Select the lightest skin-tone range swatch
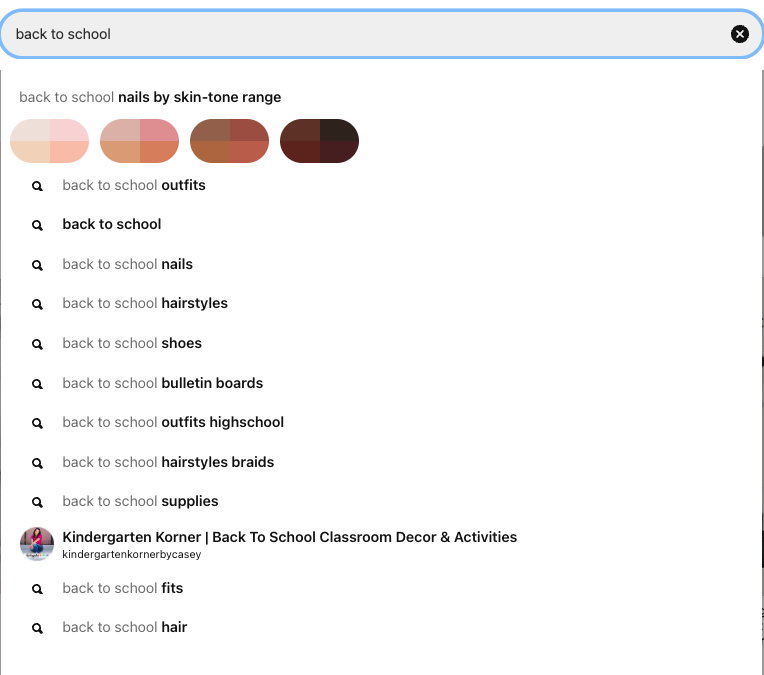Image resolution: width=764 pixels, height=675 pixels. [x=50, y=141]
